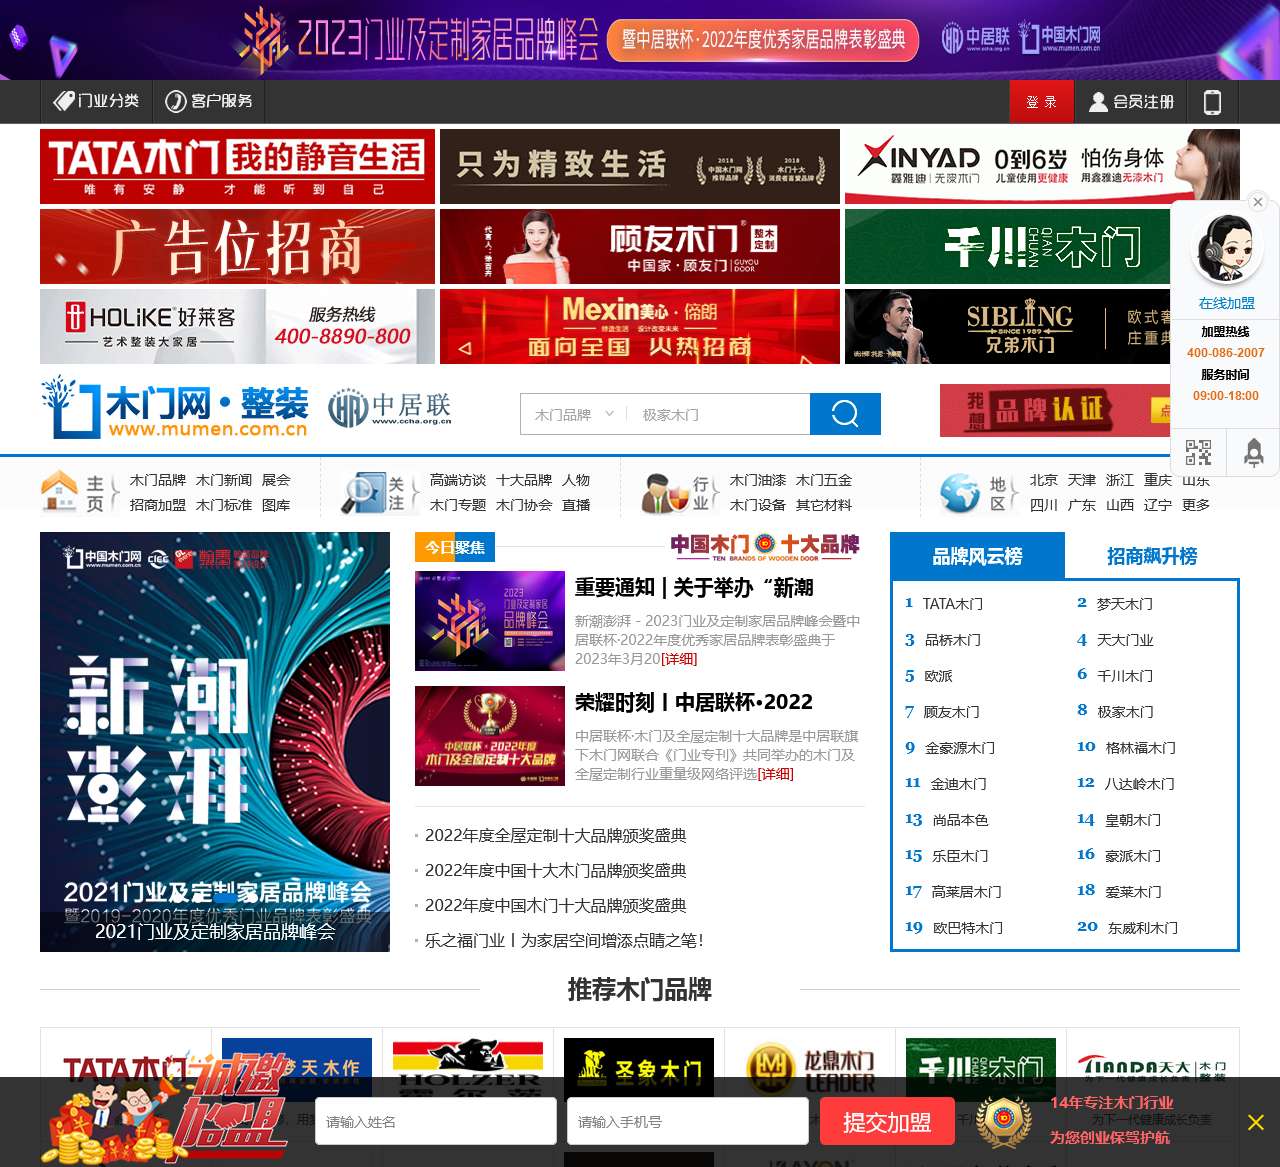The height and width of the screenshot is (1167, 1280).
Task: Click the 关注 magnifier document icon
Action: 362,491
